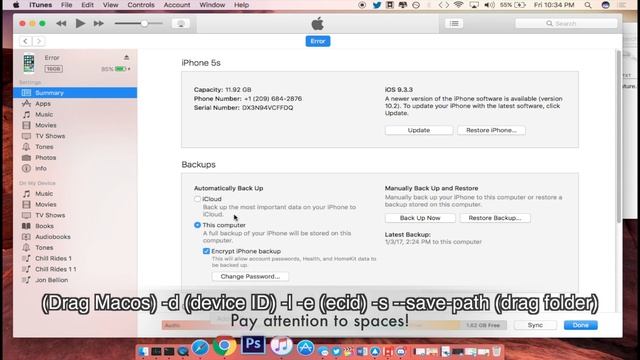Toggle Encrypt iPhone backup checkbox

point(206,251)
